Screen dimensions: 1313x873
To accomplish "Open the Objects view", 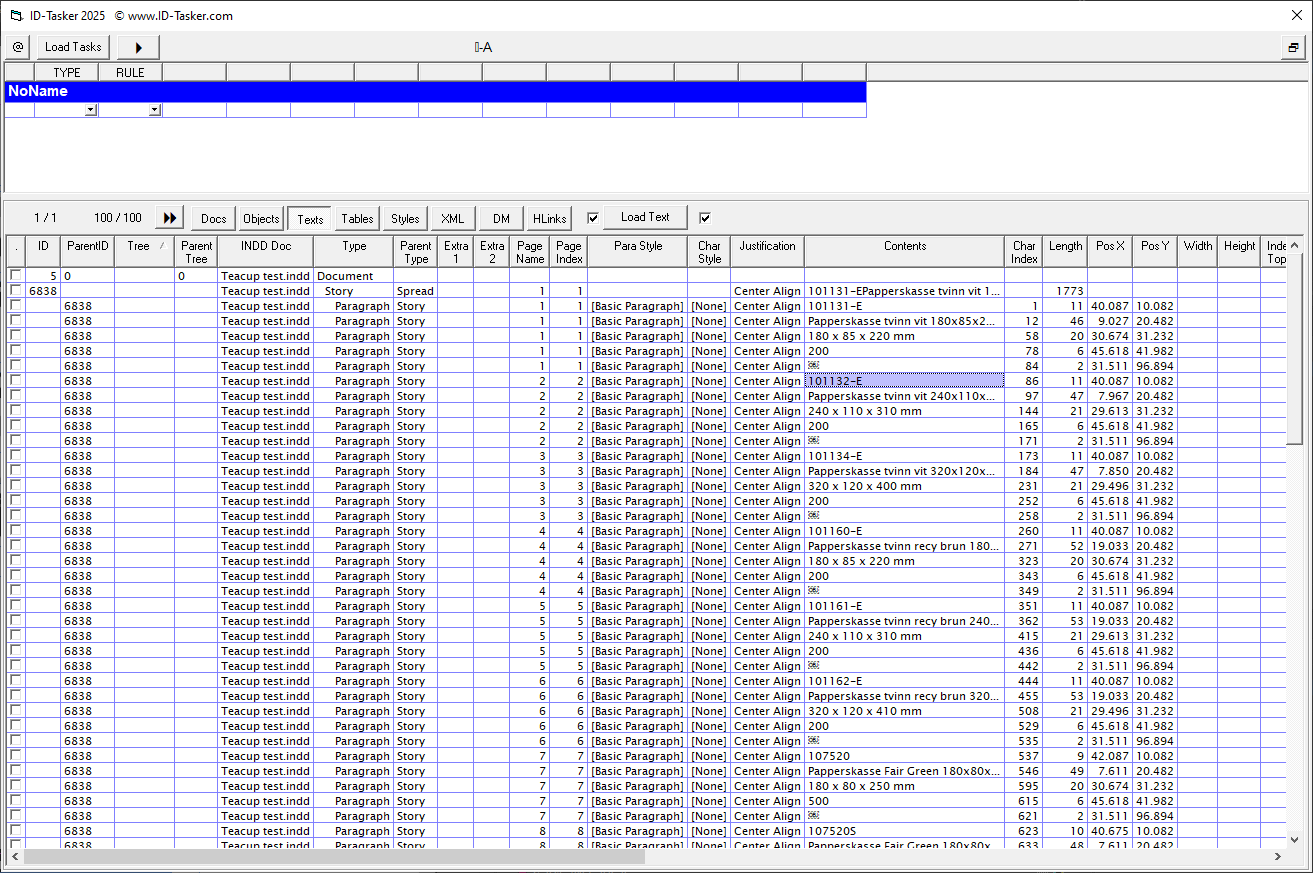I will click(x=260, y=217).
